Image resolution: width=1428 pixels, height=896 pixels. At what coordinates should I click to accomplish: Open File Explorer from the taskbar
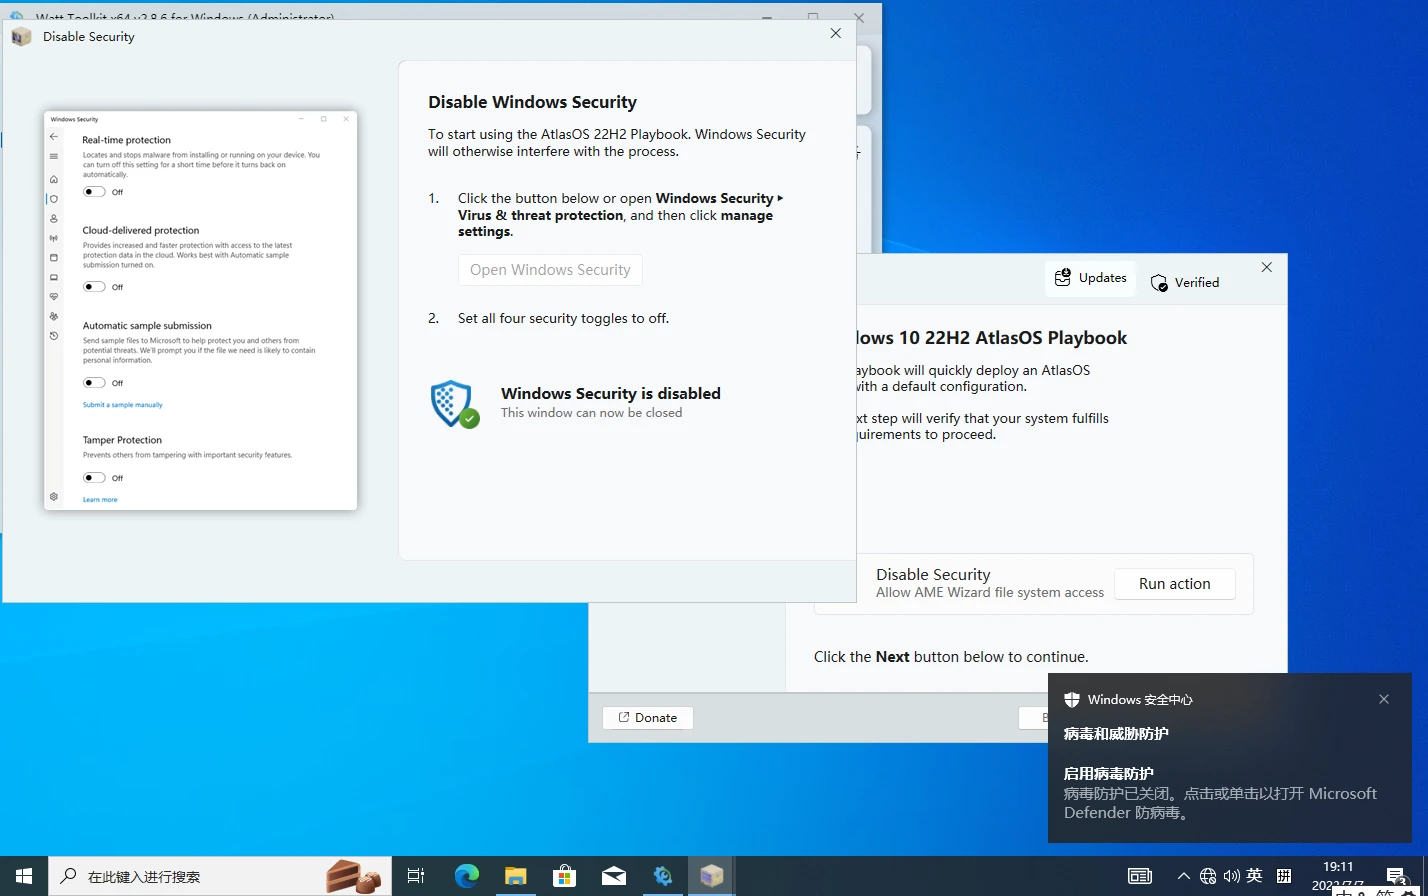point(516,876)
